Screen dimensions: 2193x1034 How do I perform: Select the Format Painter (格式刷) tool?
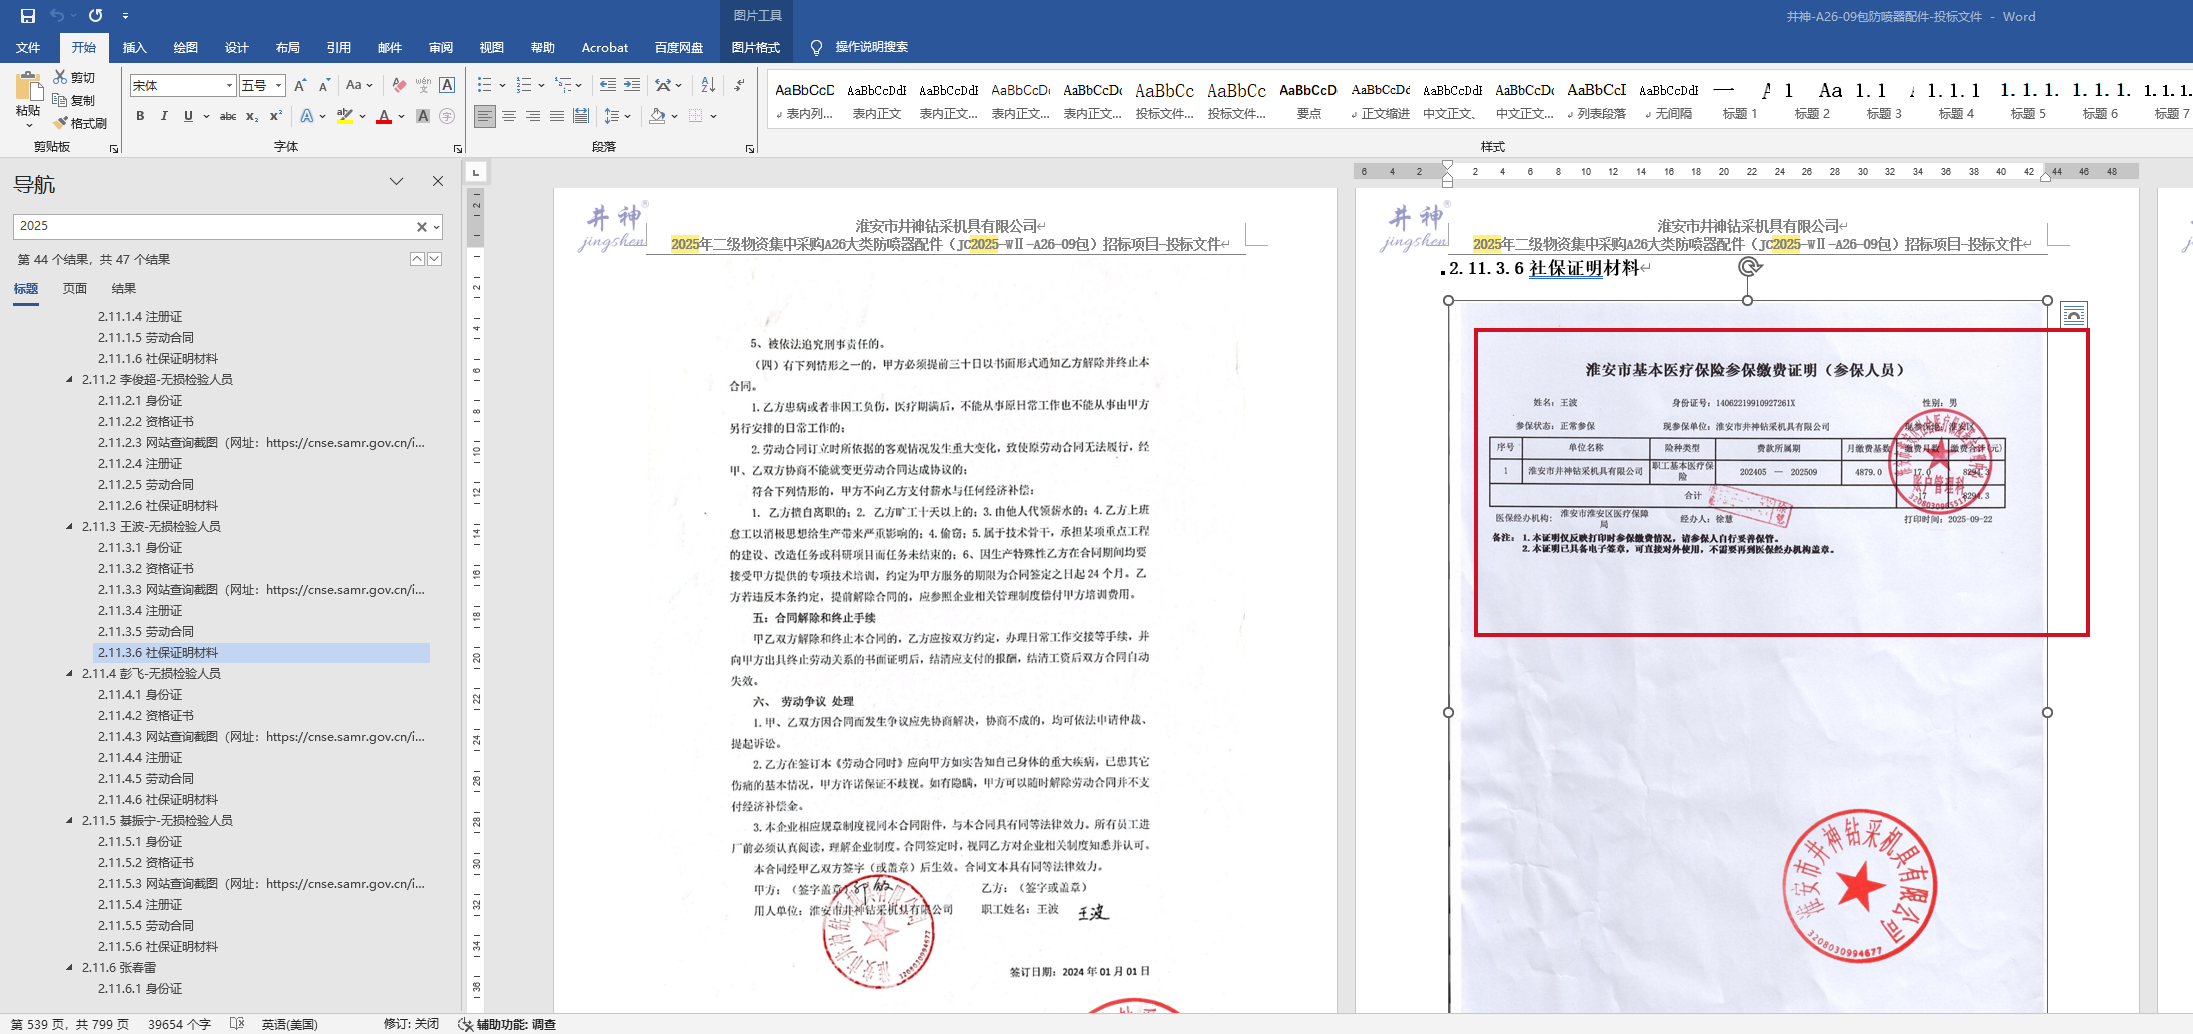tap(80, 123)
